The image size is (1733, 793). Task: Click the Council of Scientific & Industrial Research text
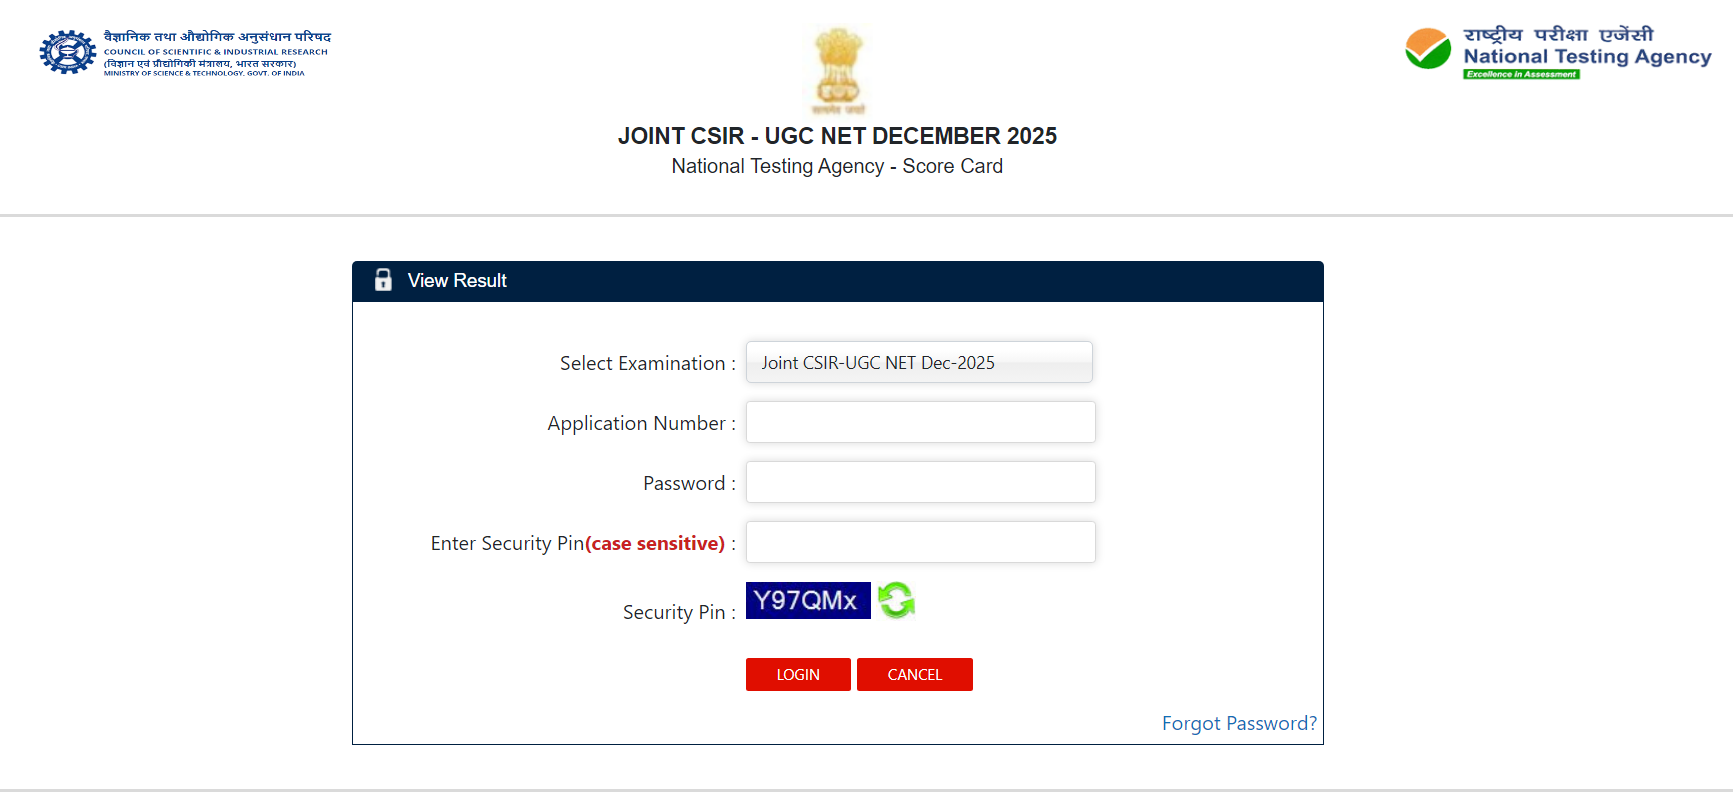(216, 52)
